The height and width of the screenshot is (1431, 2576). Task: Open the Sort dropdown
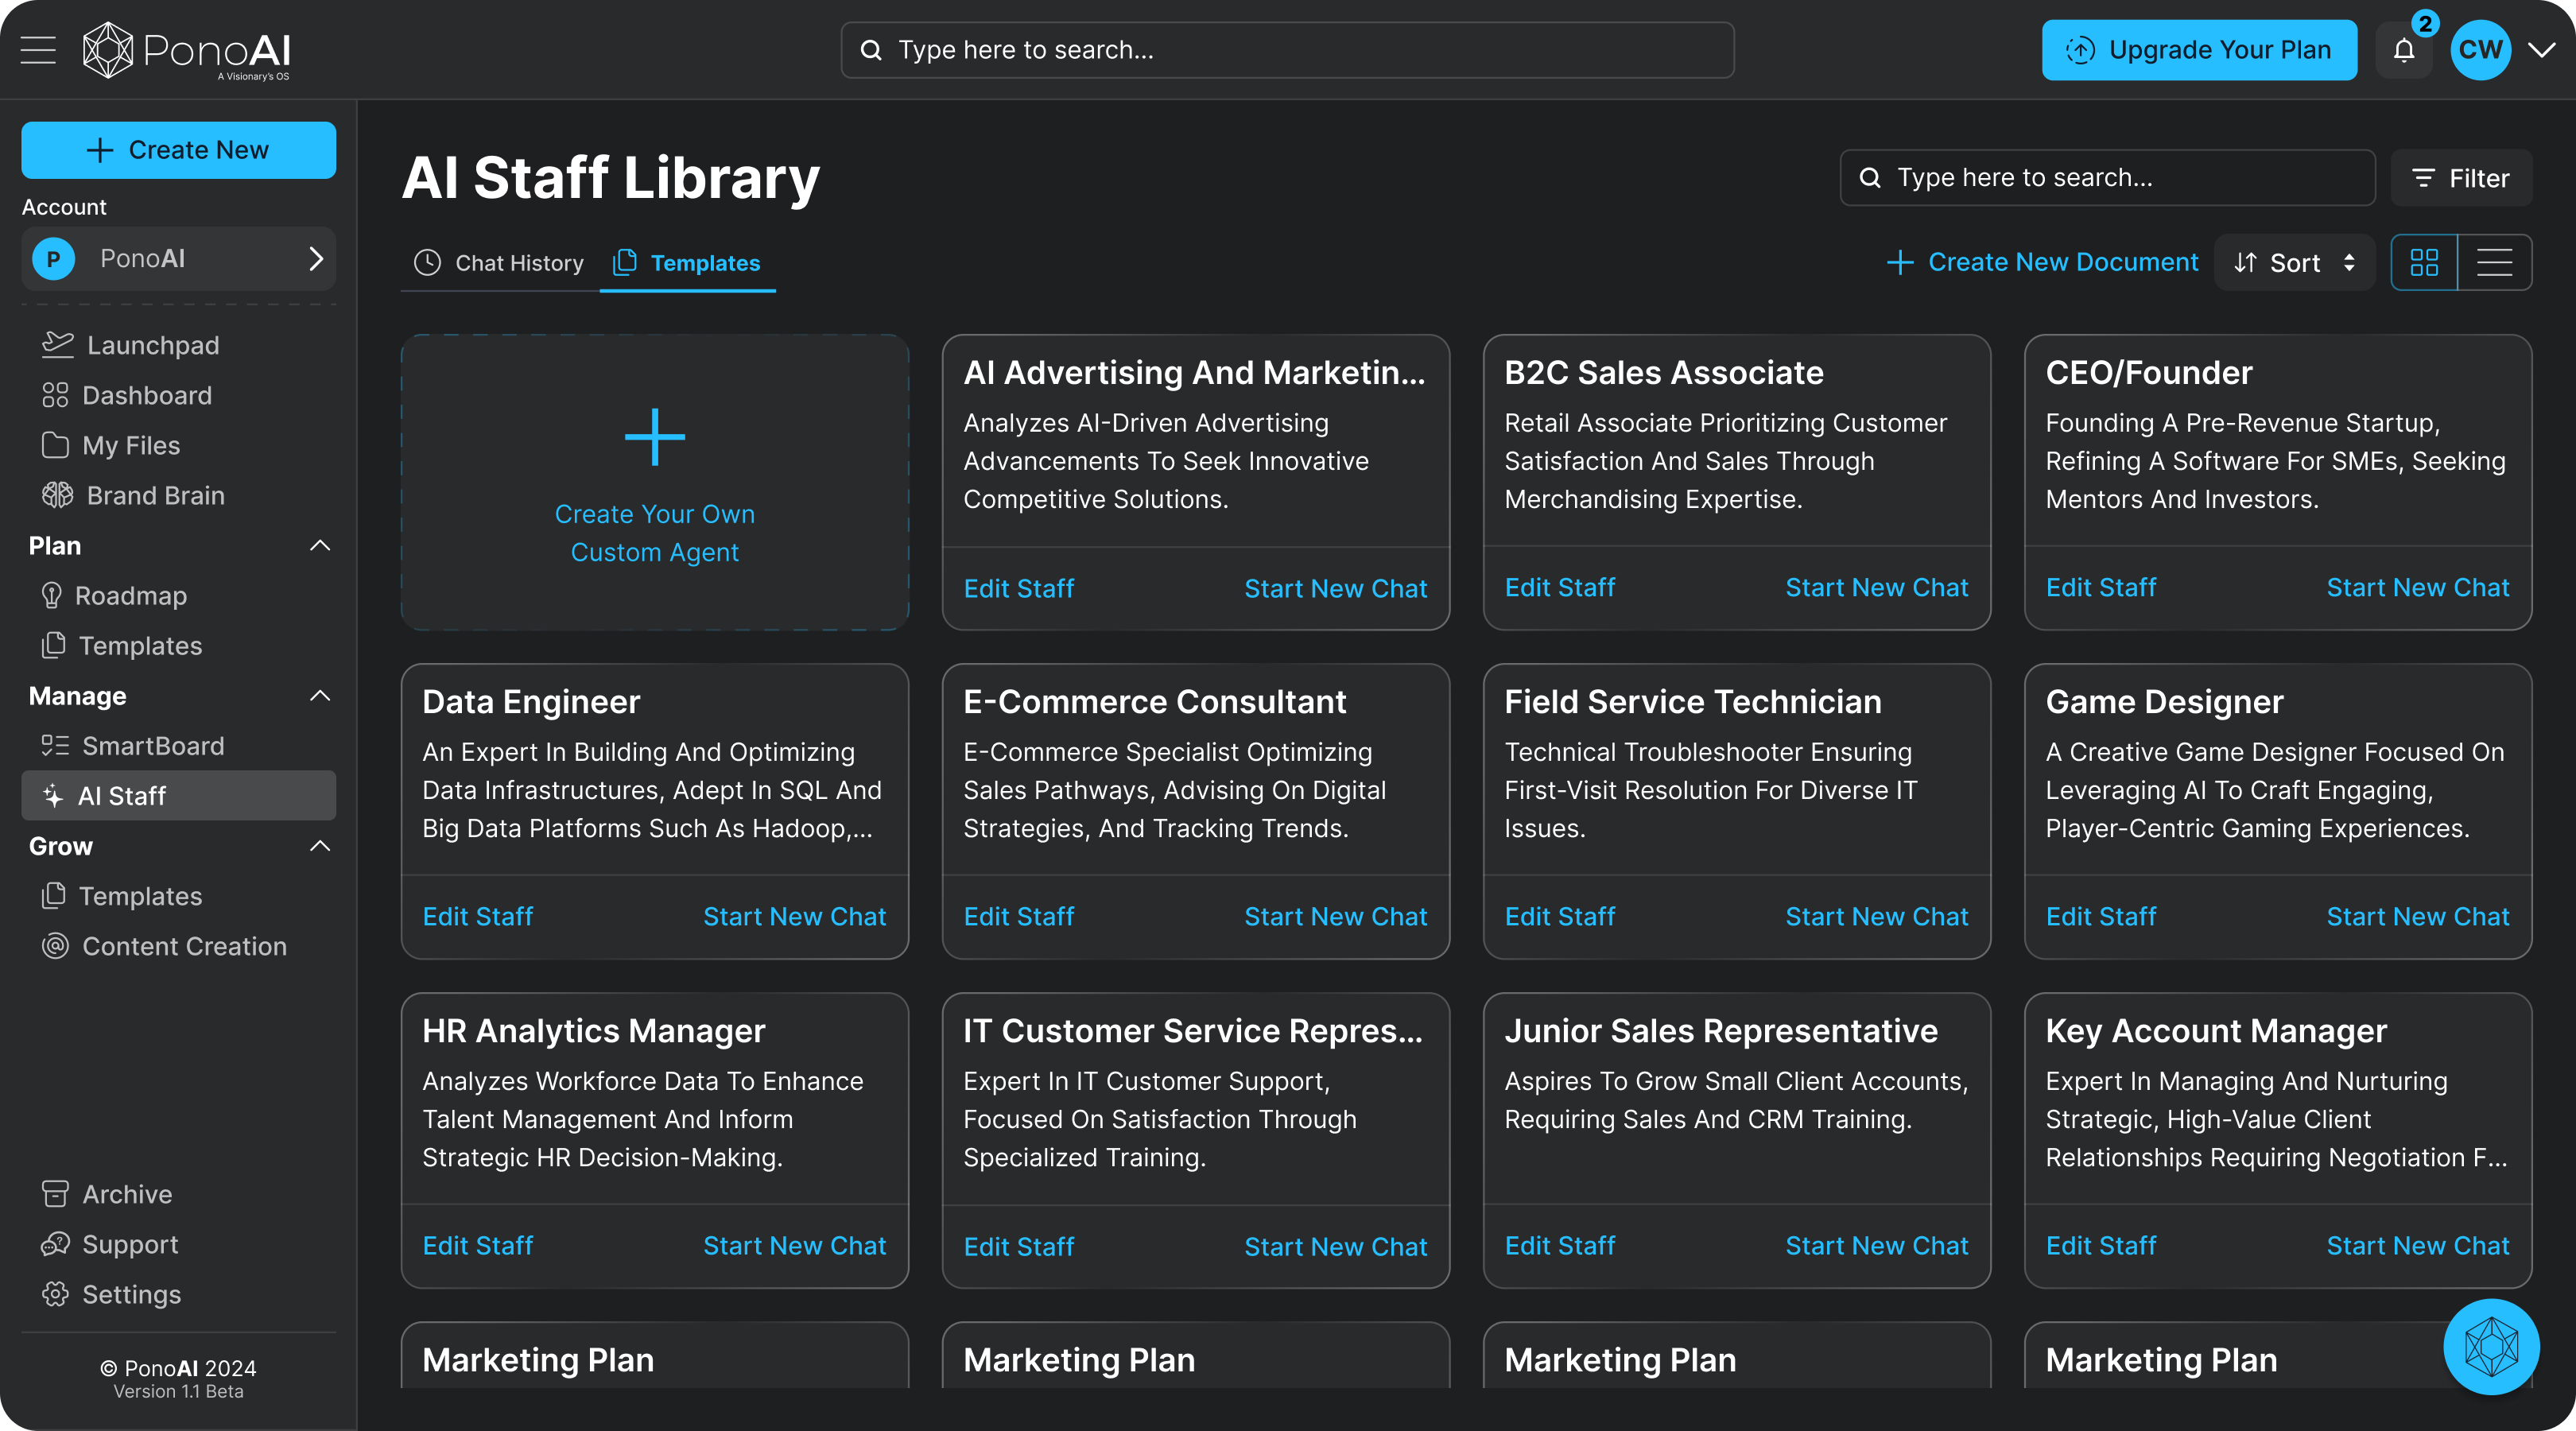(2294, 262)
